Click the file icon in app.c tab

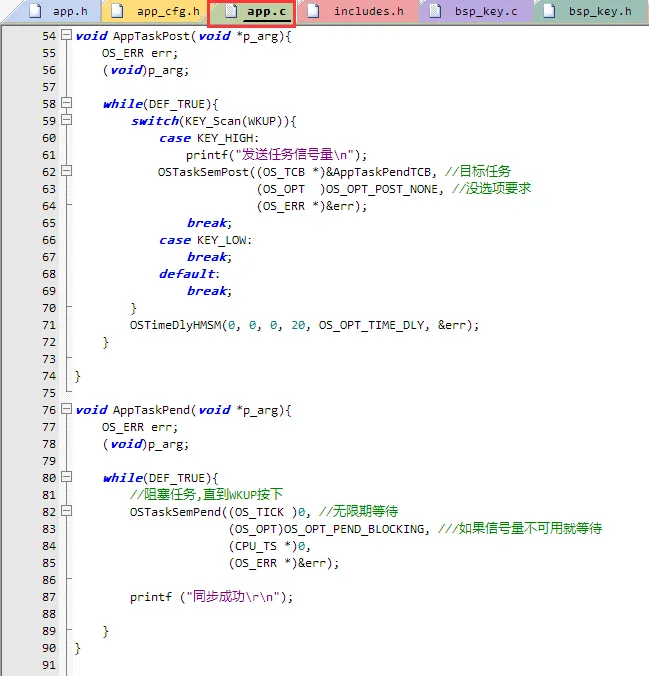pos(229,12)
